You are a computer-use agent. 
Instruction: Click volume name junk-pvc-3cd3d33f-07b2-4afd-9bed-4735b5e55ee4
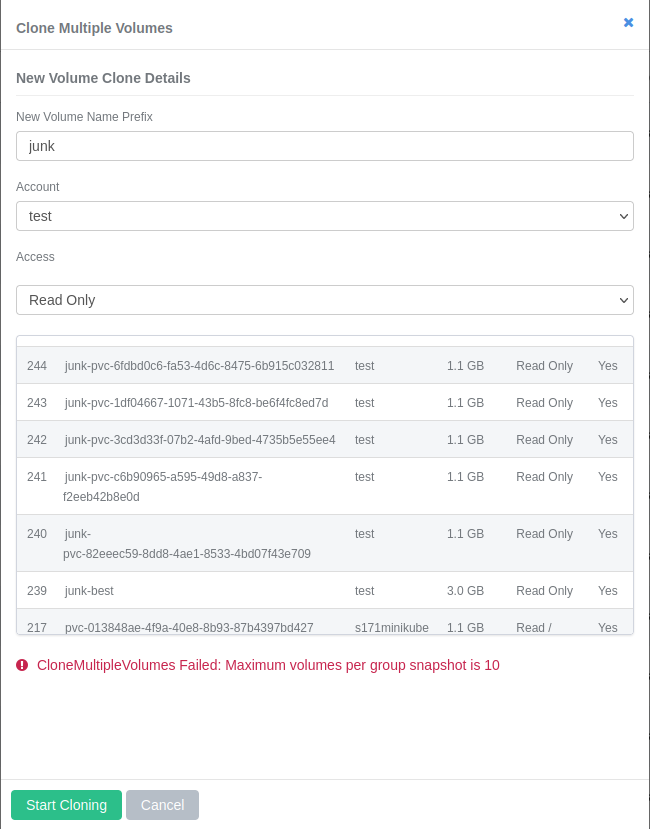click(200, 440)
